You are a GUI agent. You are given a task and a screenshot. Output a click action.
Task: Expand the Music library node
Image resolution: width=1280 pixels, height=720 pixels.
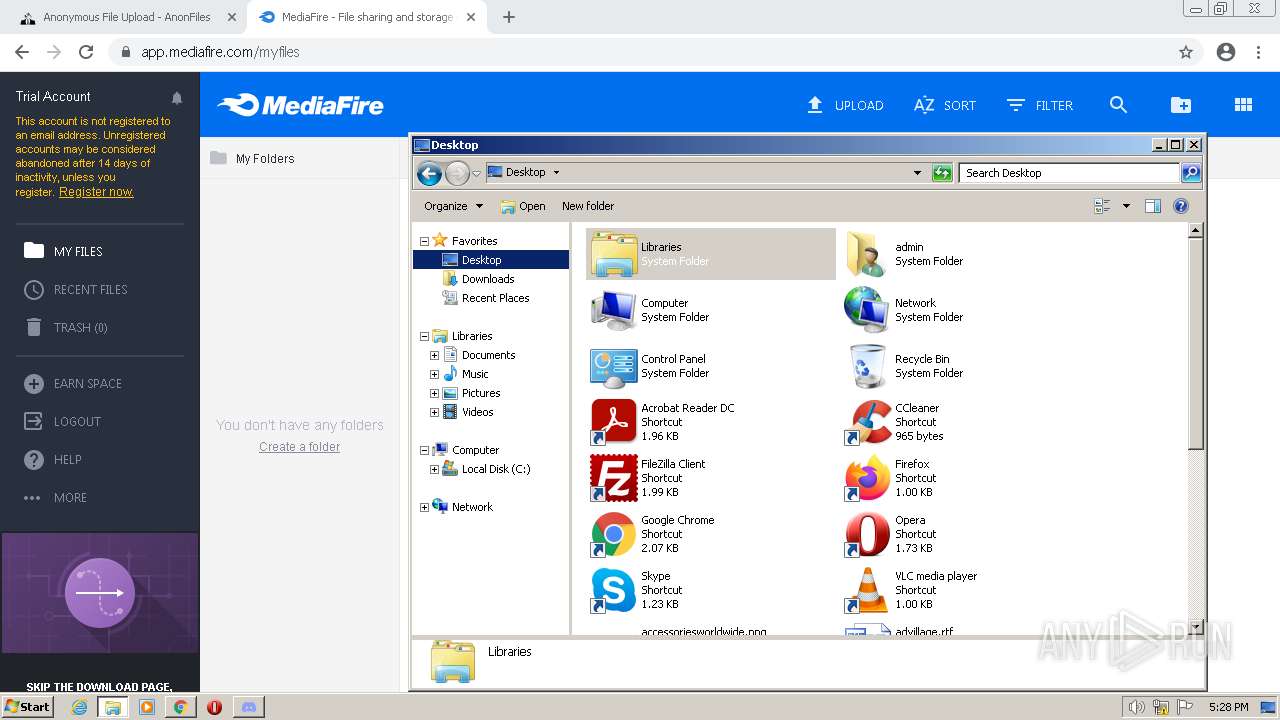click(434, 374)
